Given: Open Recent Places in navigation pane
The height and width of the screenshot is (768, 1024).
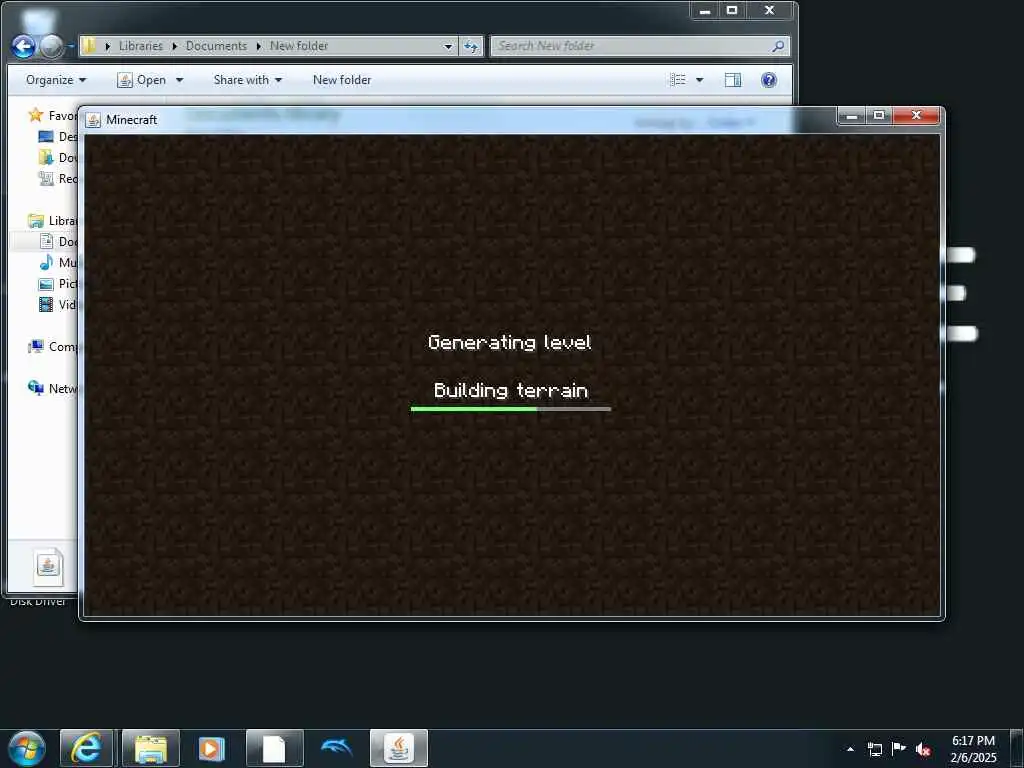Looking at the screenshot, I should point(57,178).
